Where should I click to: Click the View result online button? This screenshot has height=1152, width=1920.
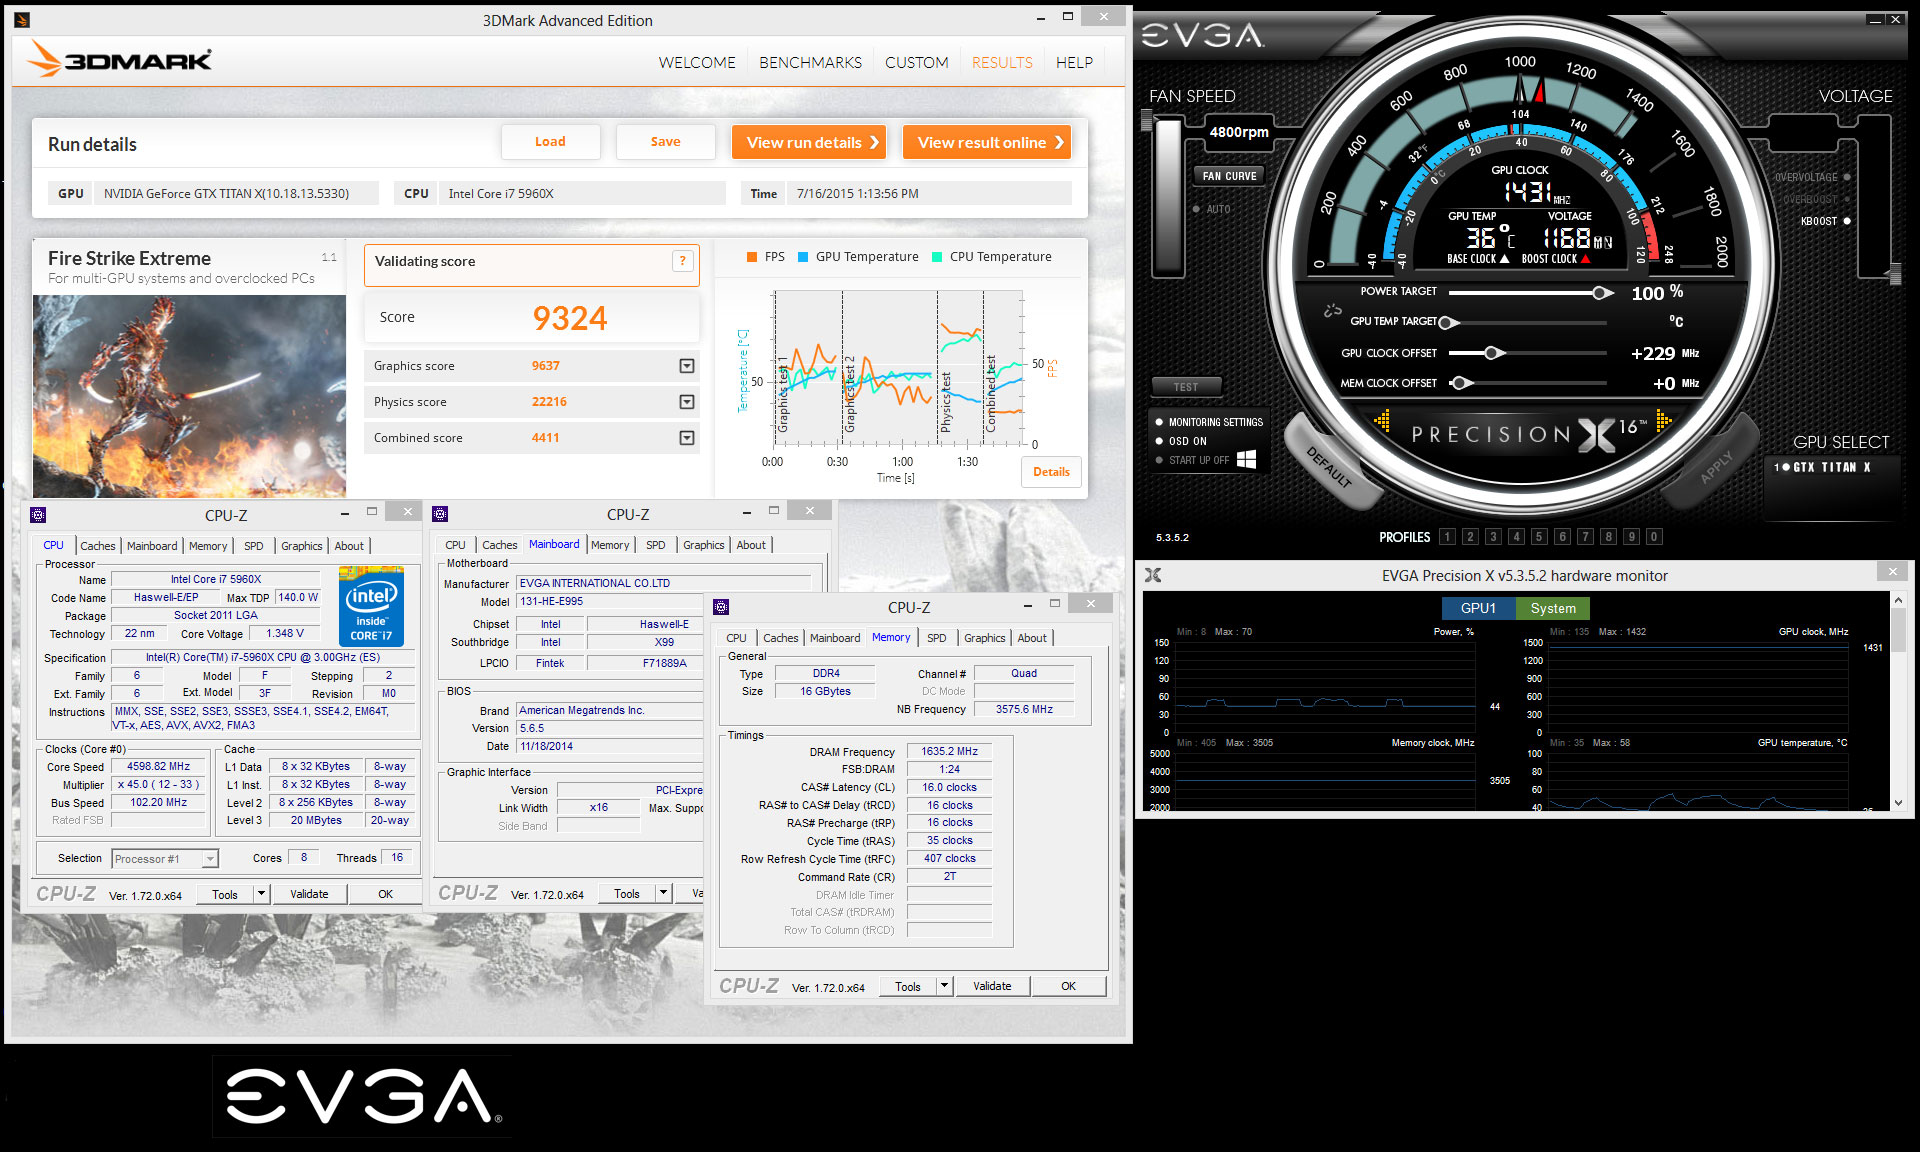pyautogui.click(x=986, y=142)
